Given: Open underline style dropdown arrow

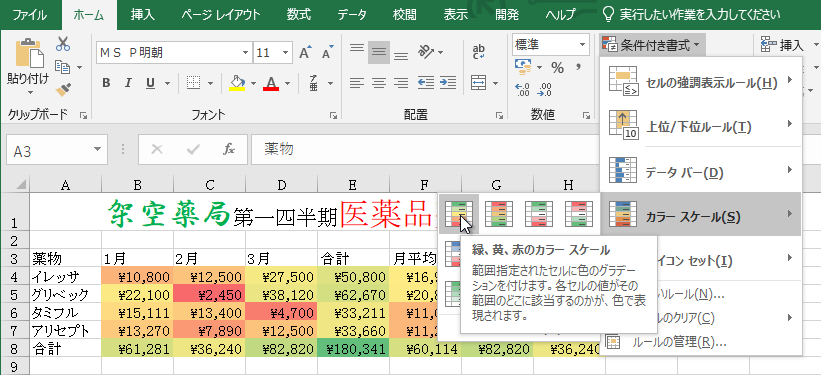Looking at the screenshot, I should tap(167, 83).
